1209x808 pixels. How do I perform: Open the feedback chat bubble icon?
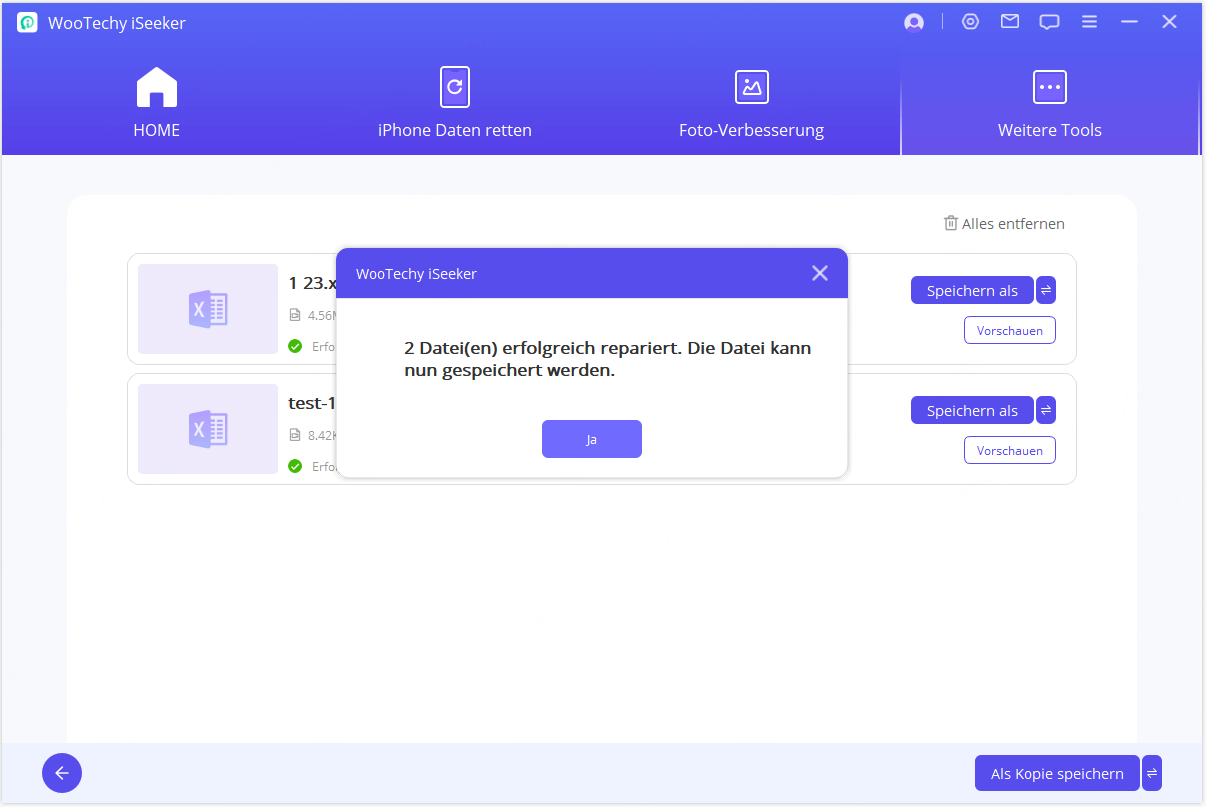click(x=1049, y=22)
